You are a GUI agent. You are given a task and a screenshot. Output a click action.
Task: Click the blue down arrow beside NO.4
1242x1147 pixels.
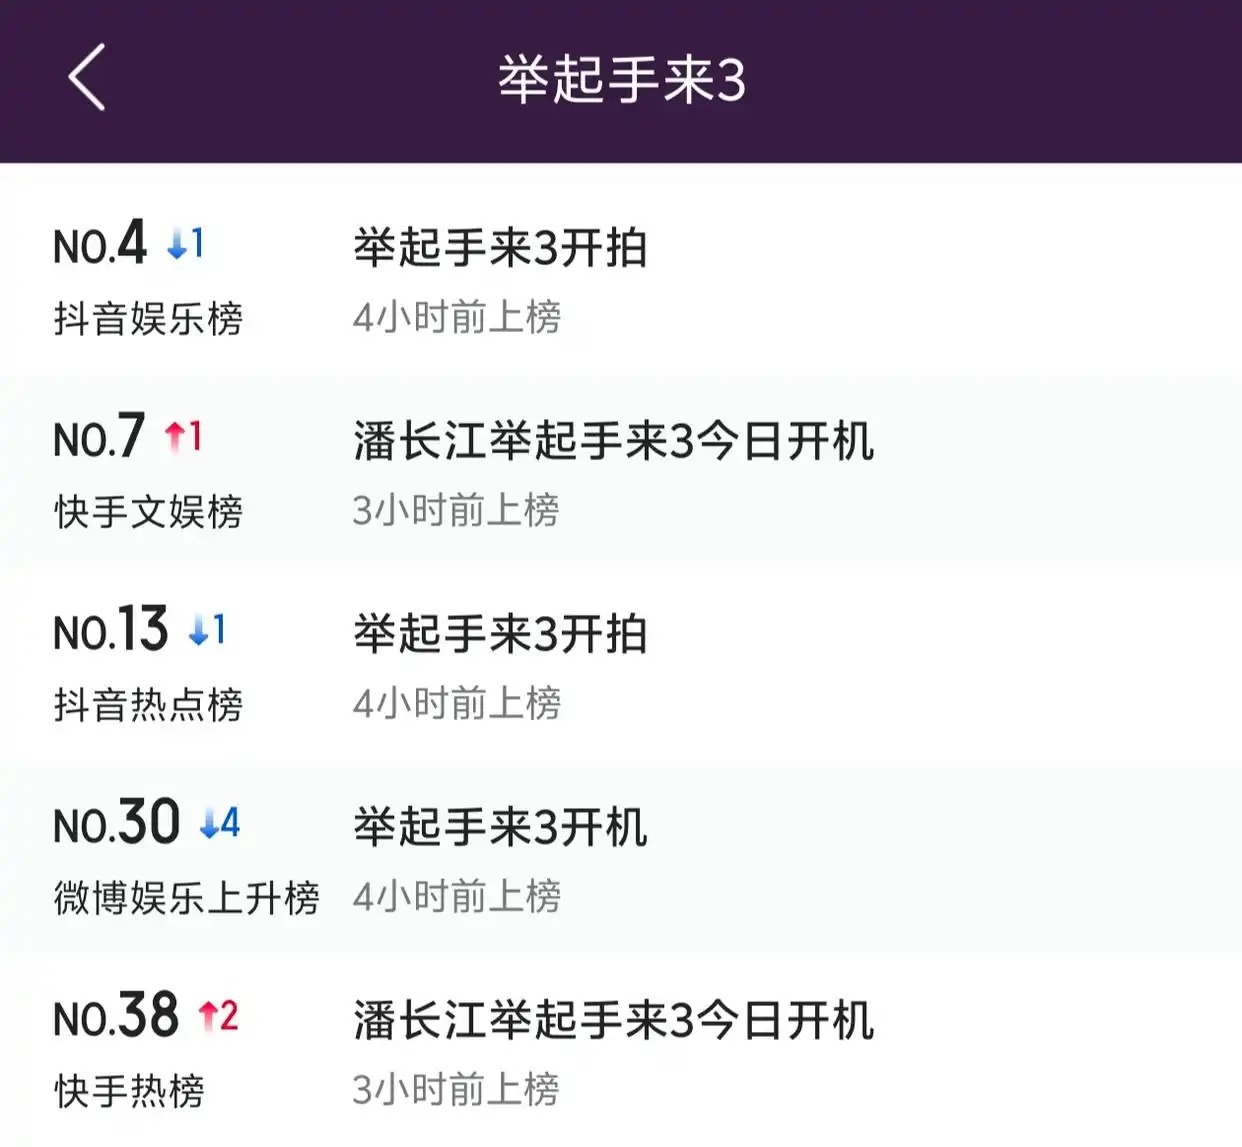(177, 244)
